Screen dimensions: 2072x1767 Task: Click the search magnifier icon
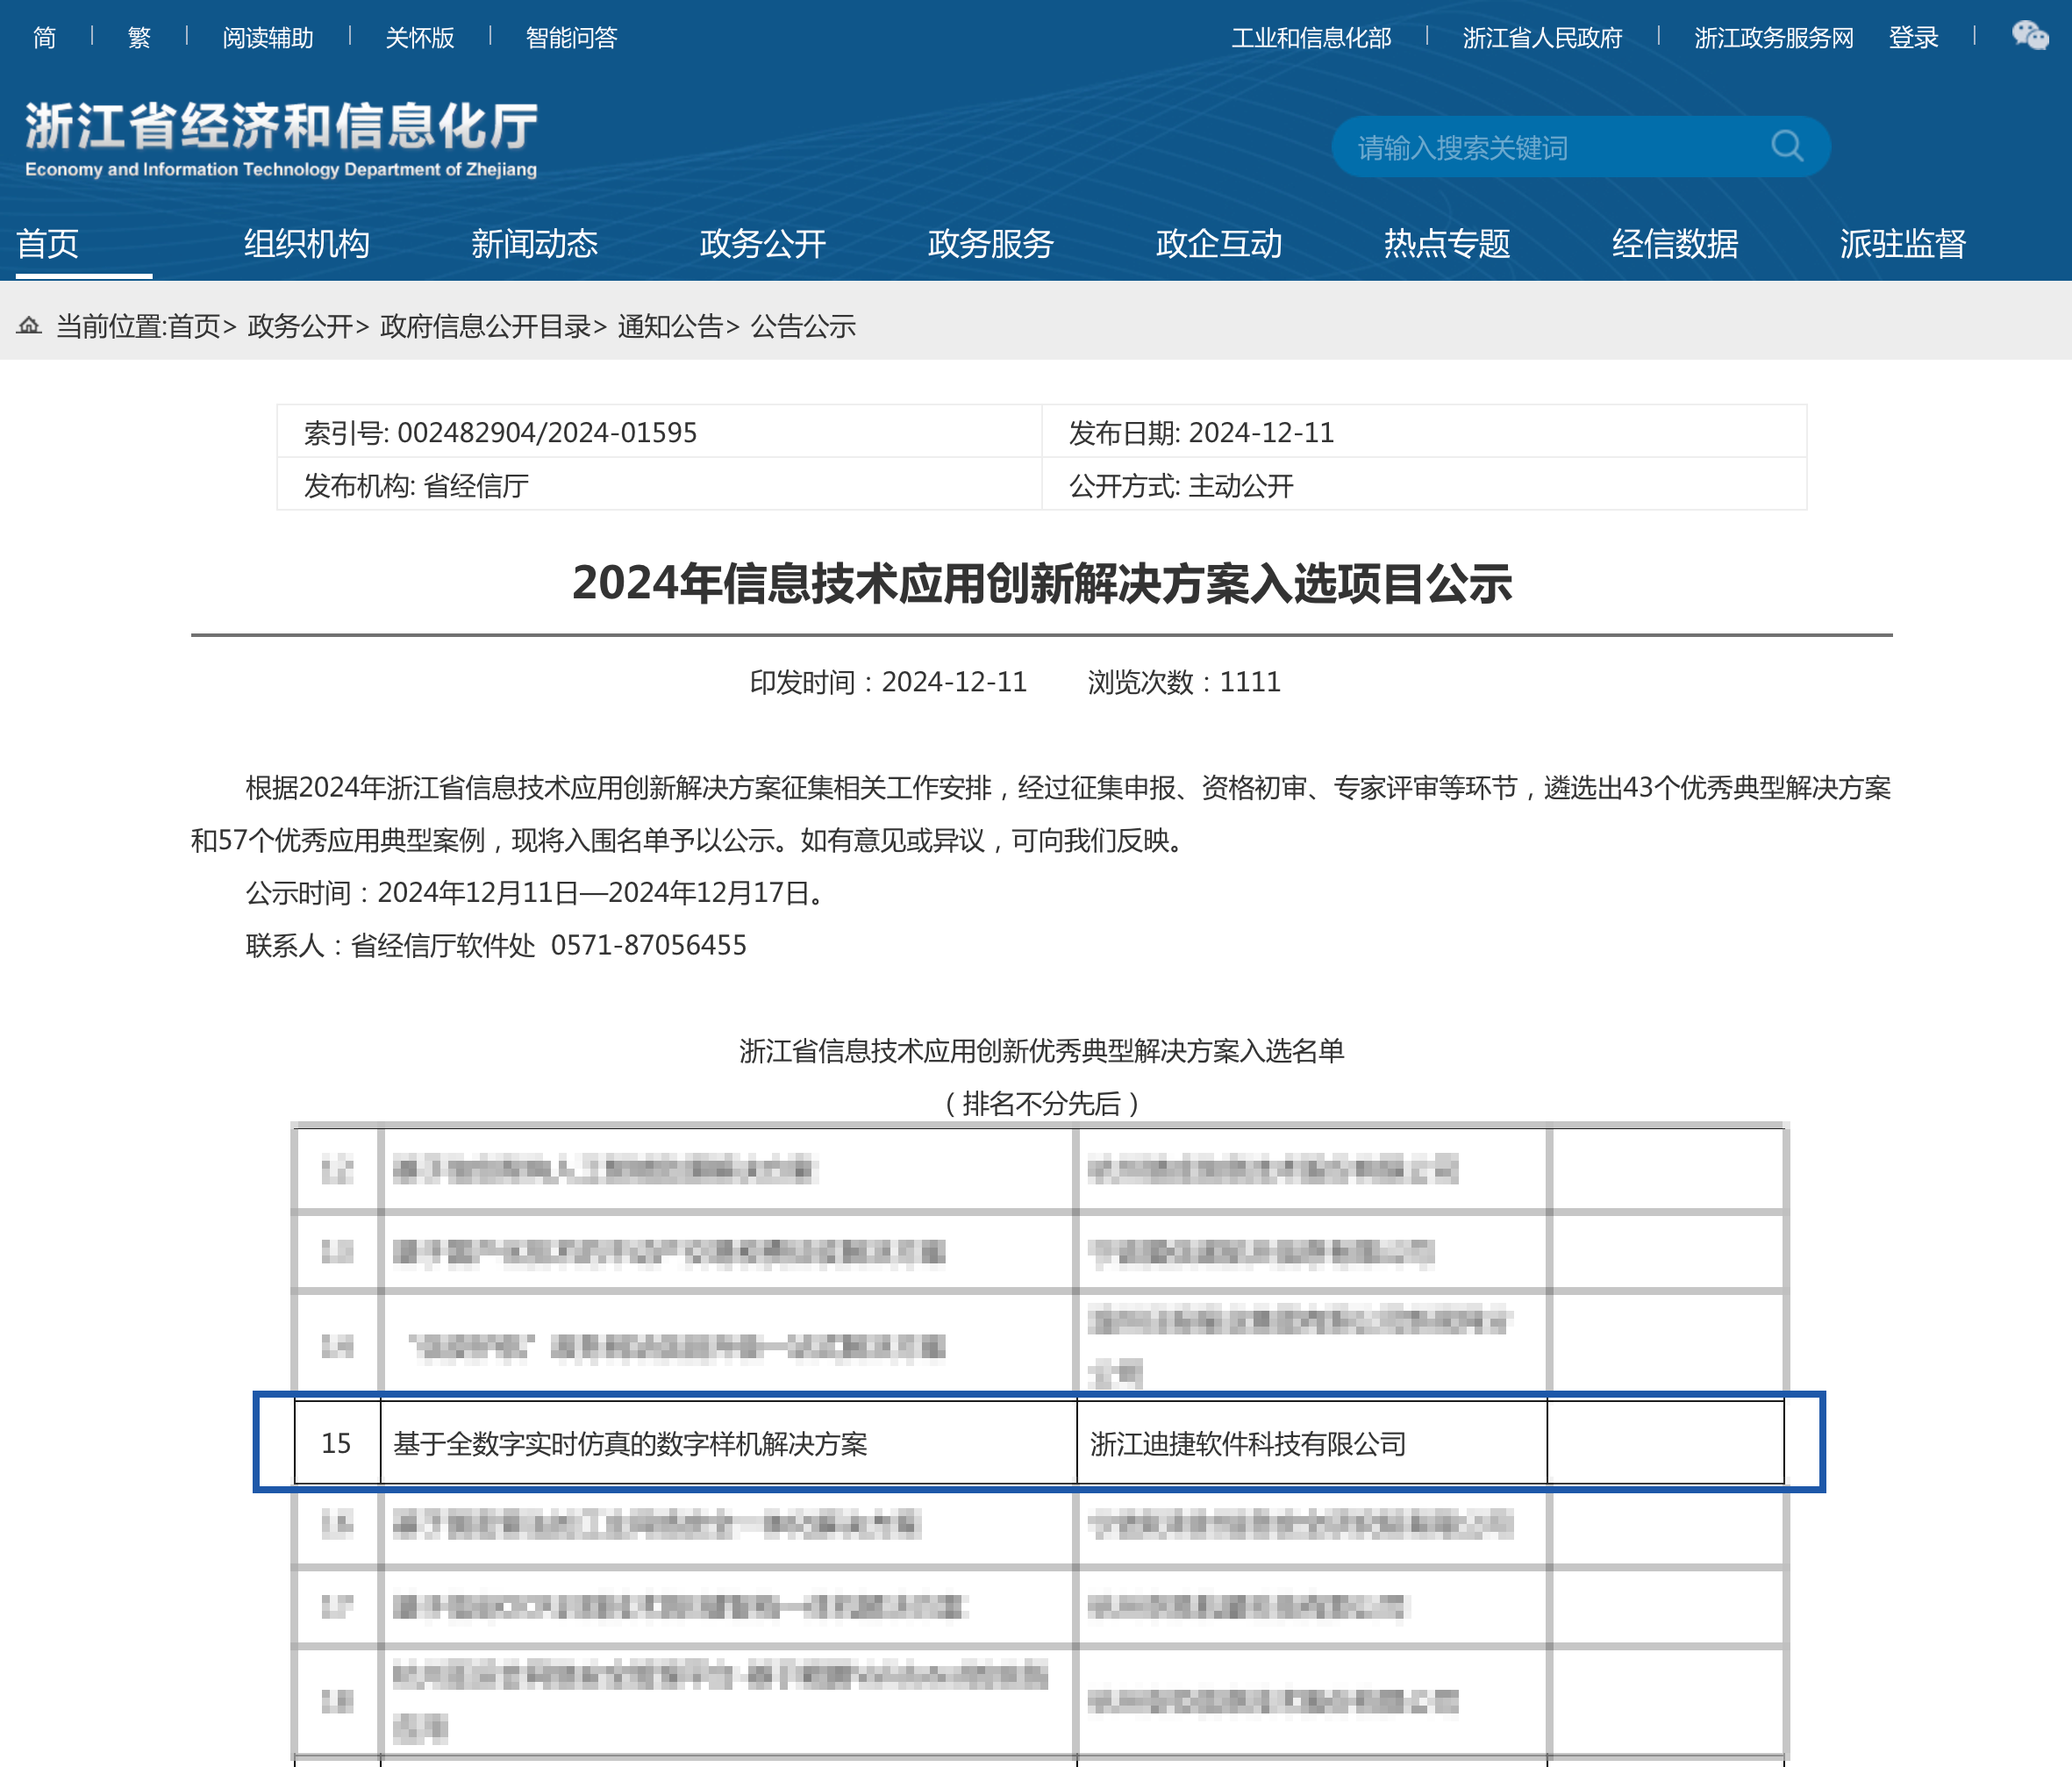(1786, 147)
